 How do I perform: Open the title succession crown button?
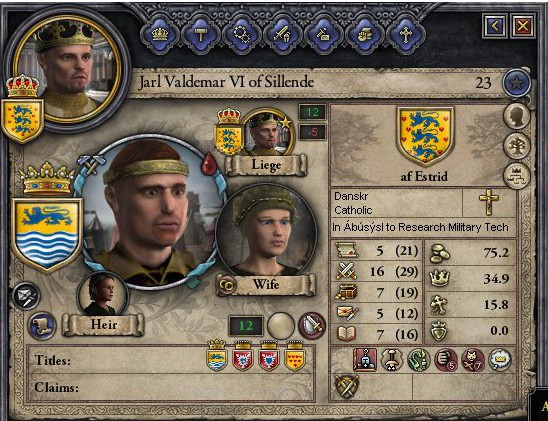pos(517,175)
